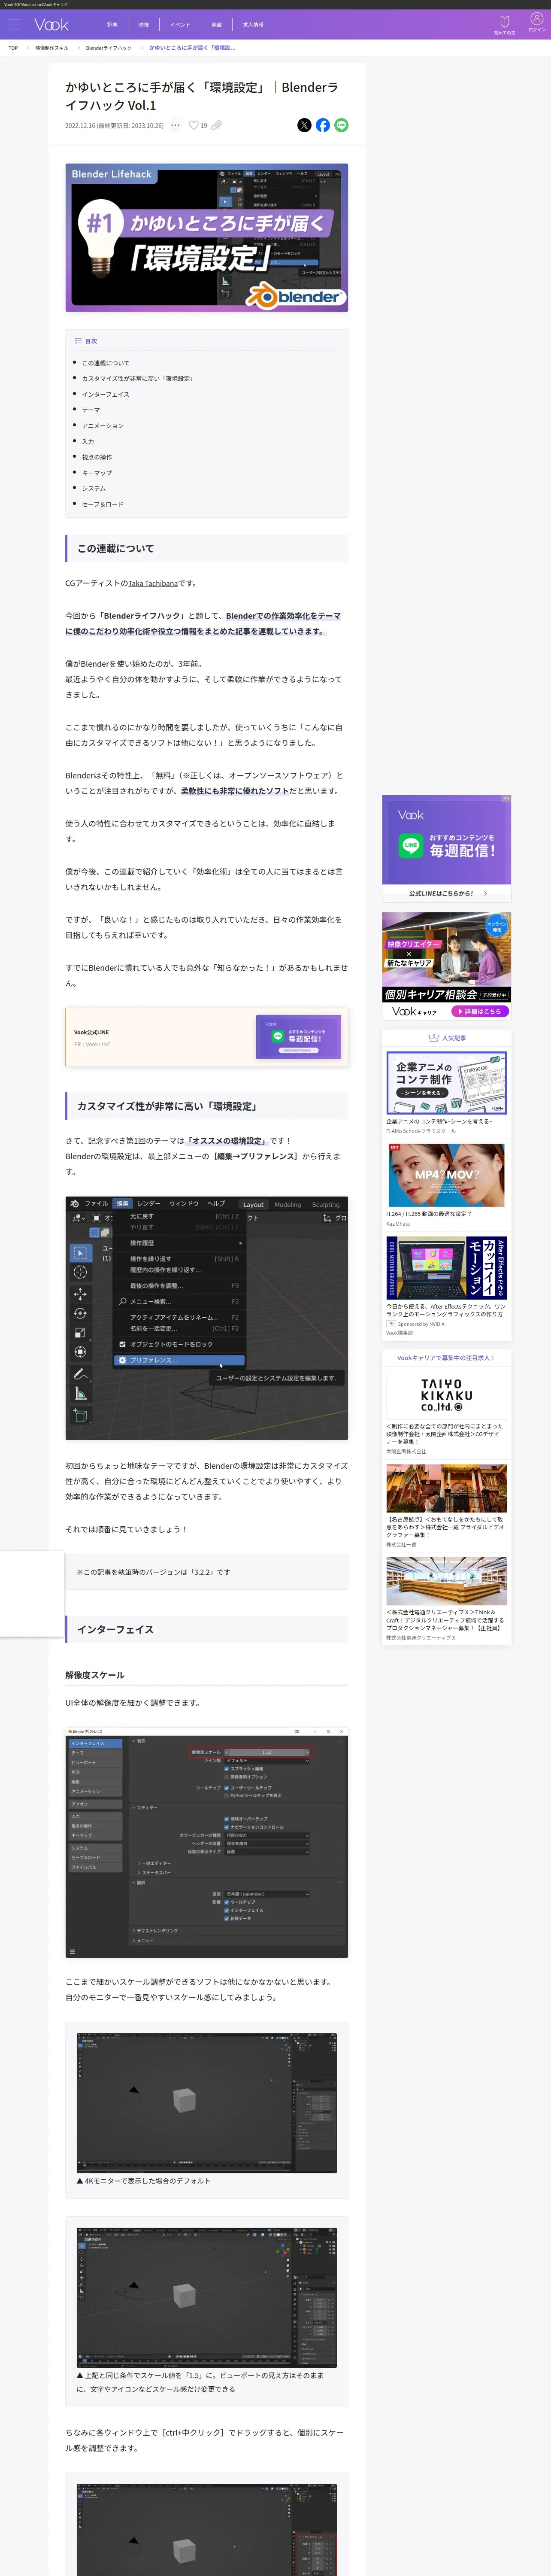551x2576 pixels.
Task: Click the Kaz Ohata author name
Action: (x=398, y=1224)
